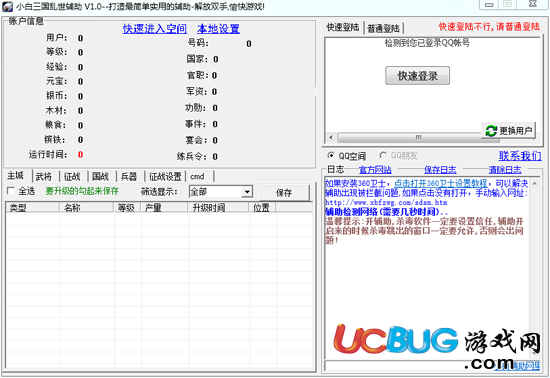This screenshot has width=550, height=378.
Task: Switch to the 武将 tab
Action: coord(44,176)
